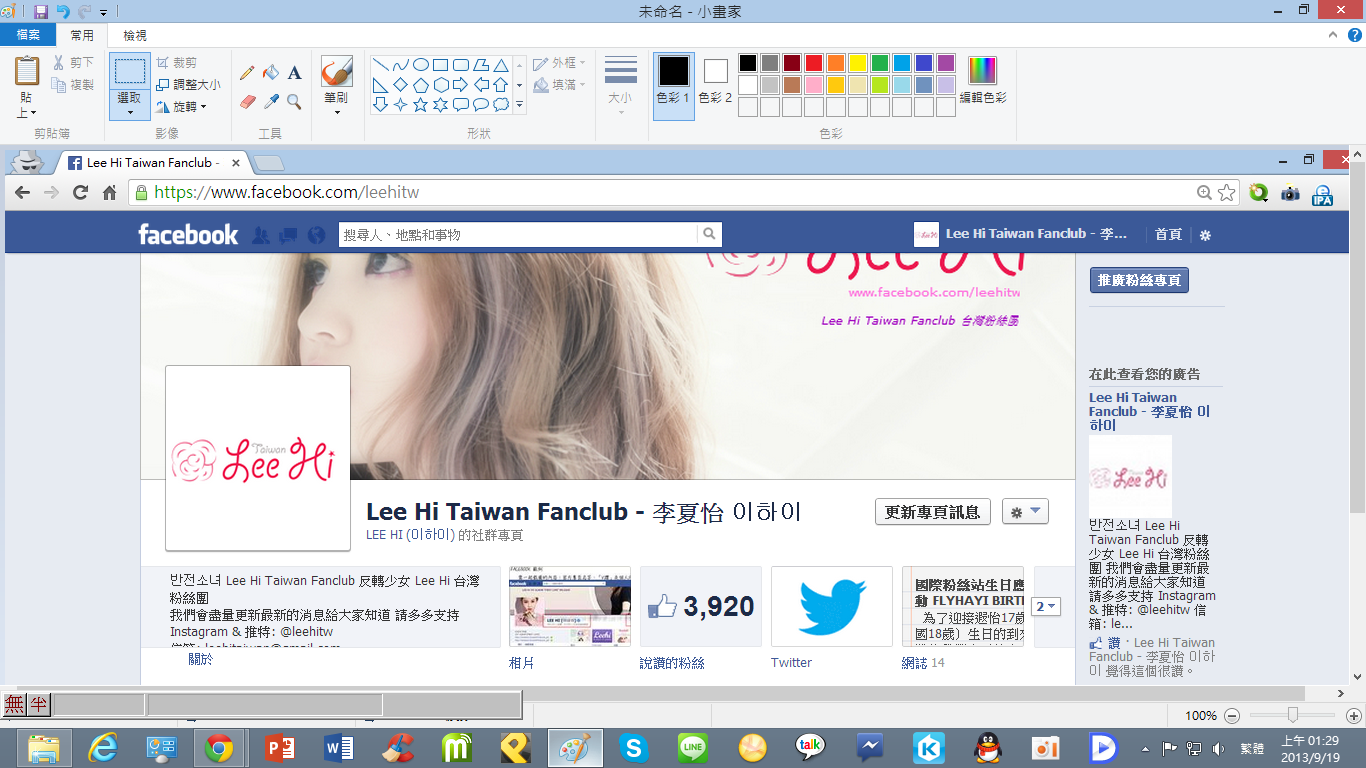Click the Facebook Home (首頁) link
Image resolution: width=1366 pixels, height=768 pixels.
click(1168, 235)
